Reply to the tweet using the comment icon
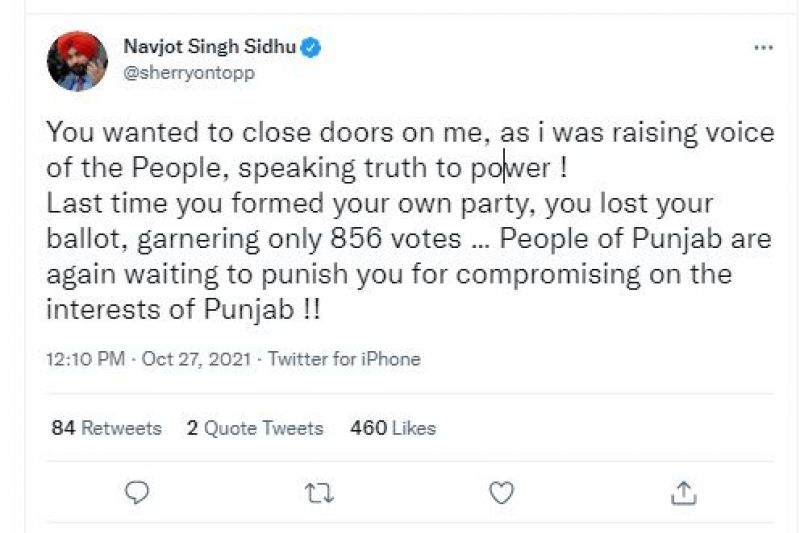The width and height of the screenshot is (800, 533). 139,491
